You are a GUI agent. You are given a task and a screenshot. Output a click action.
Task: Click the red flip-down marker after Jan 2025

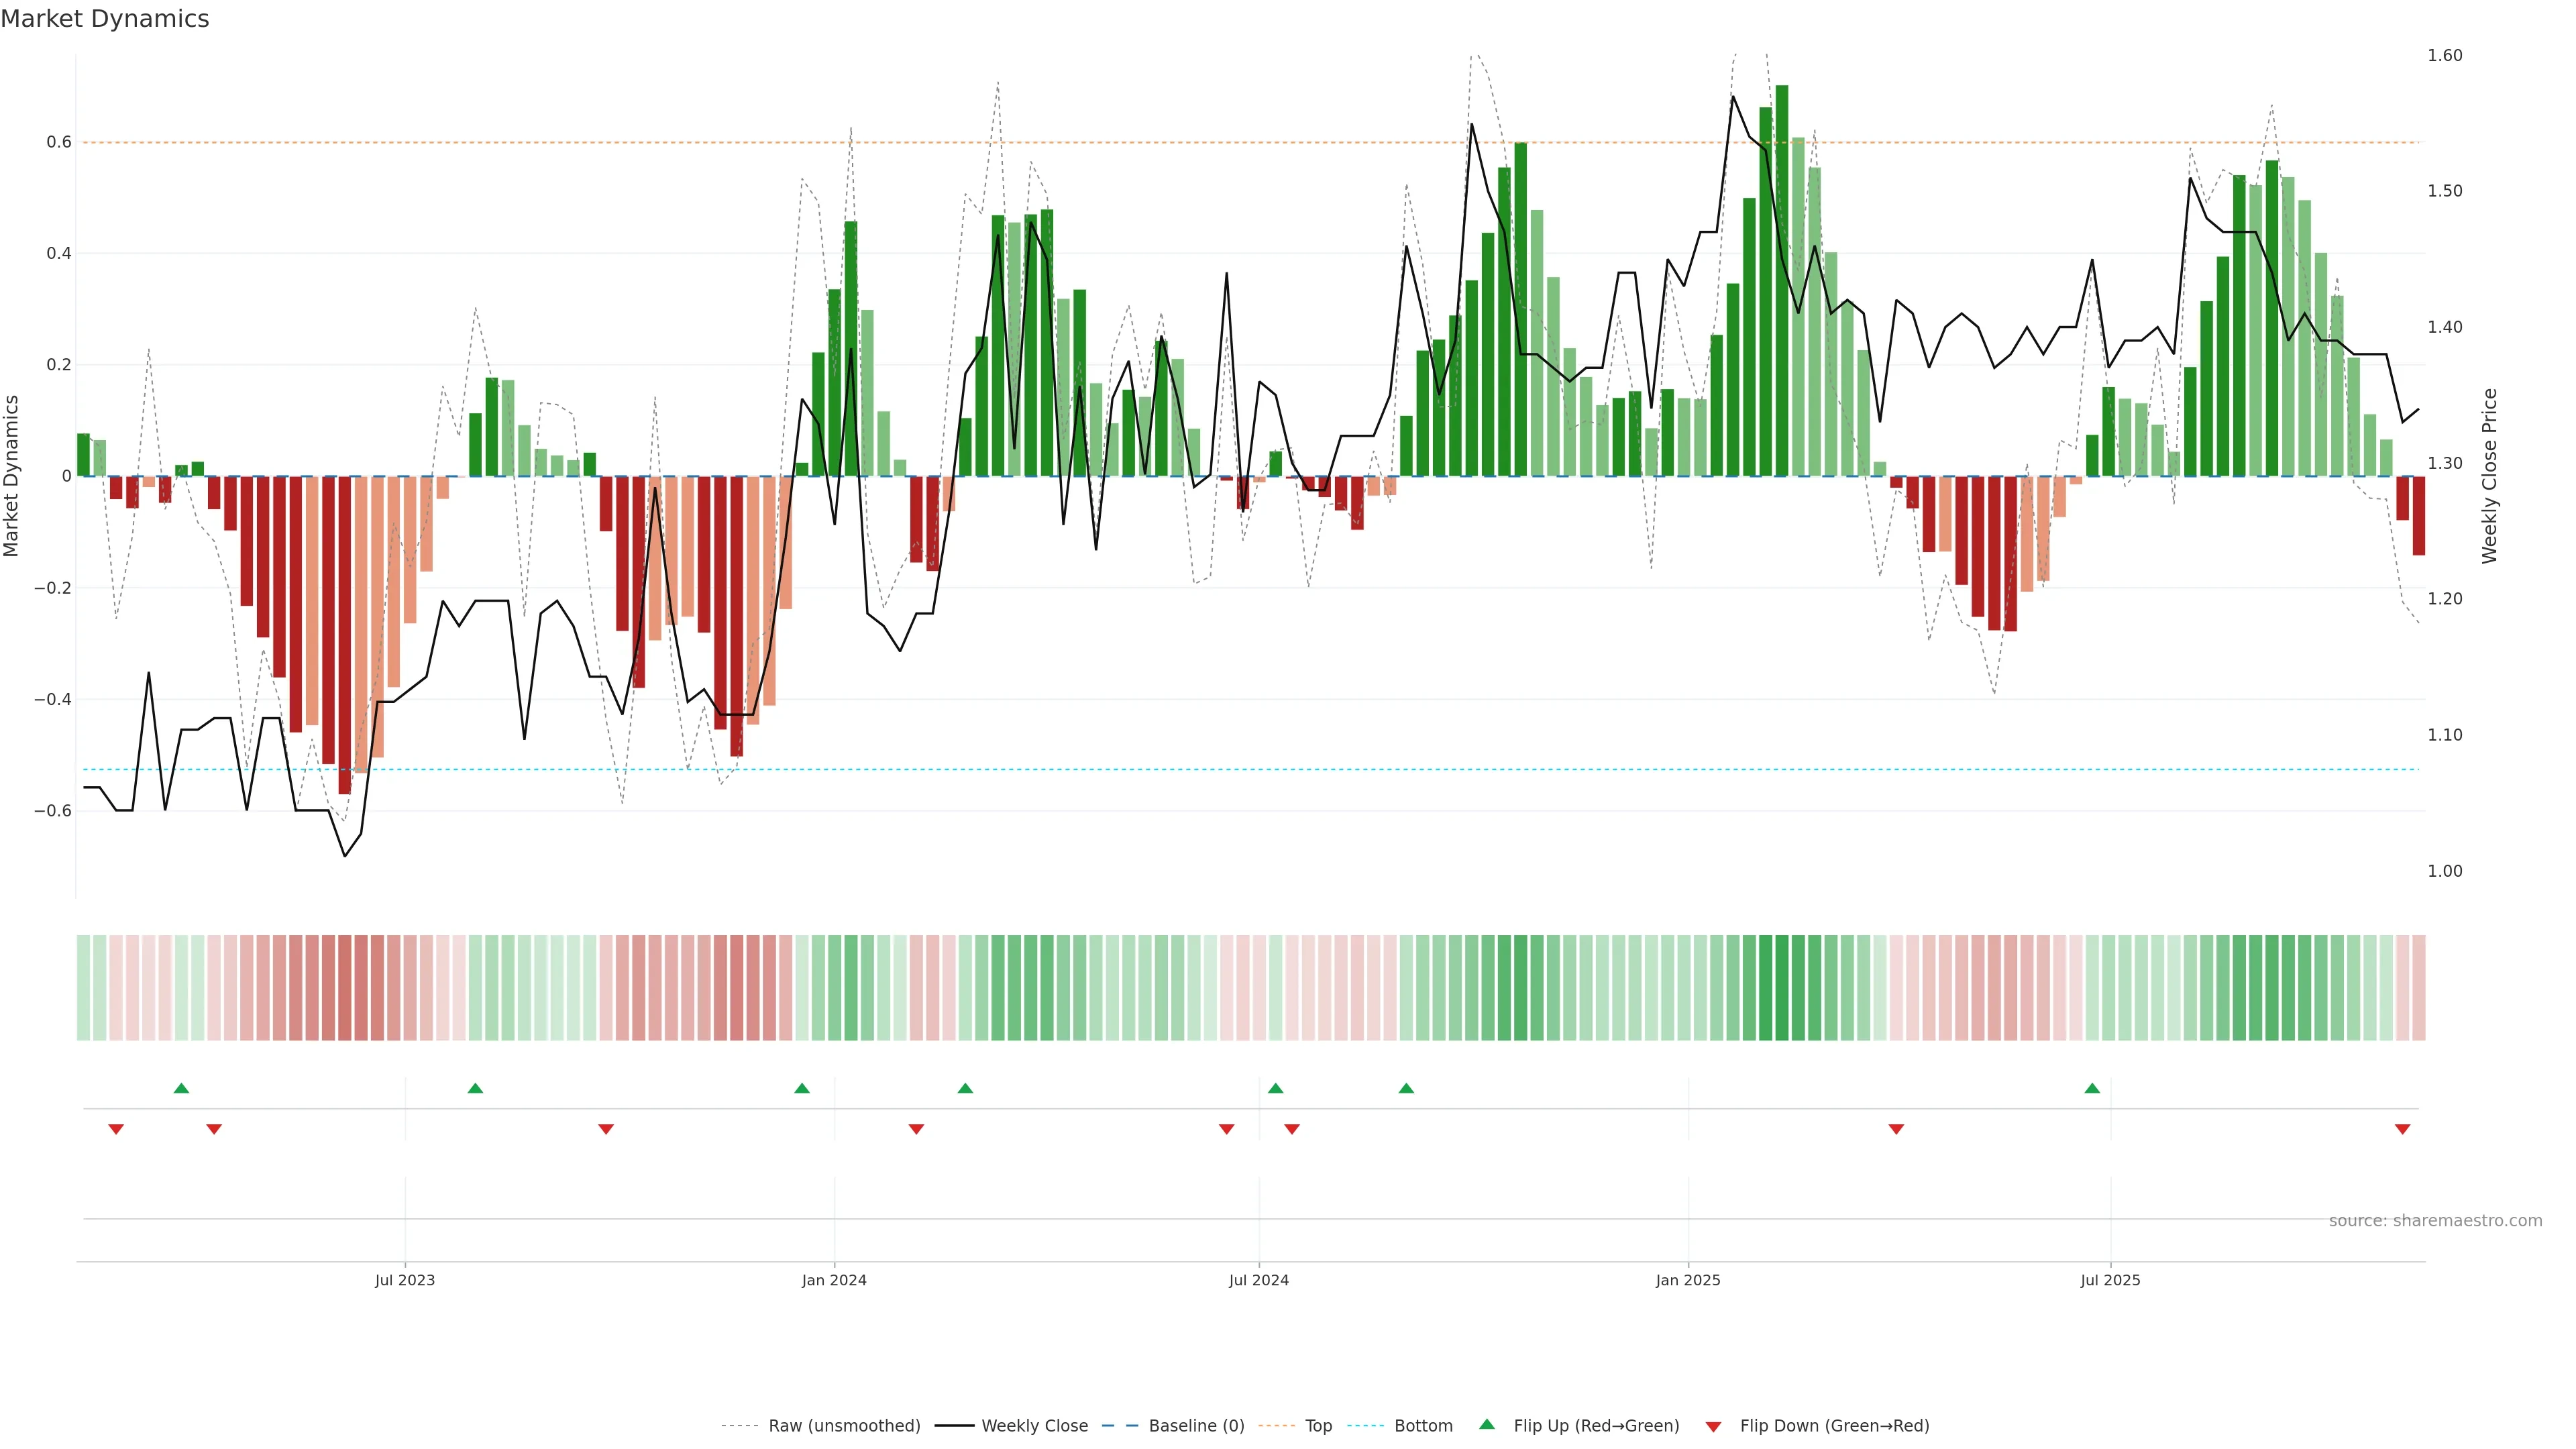1896,1129
